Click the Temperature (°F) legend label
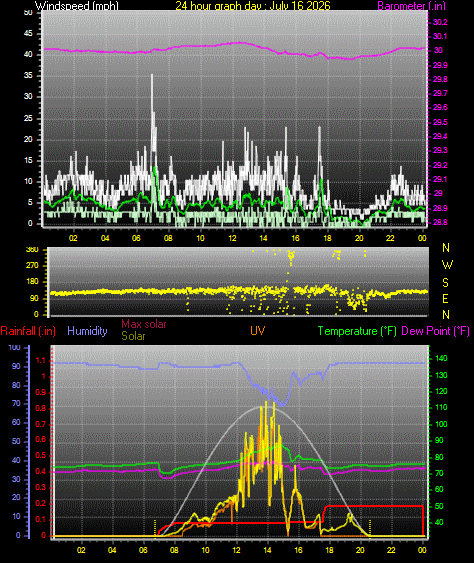The height and width of the screenshot is (563, 474). point(357,331)
